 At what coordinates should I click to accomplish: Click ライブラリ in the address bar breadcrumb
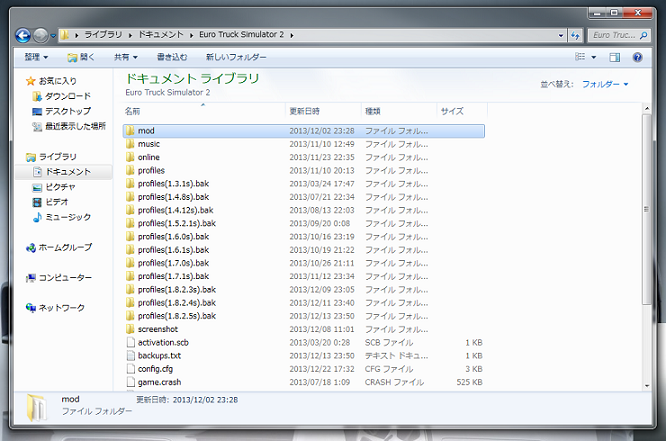(x=103, y=35)
